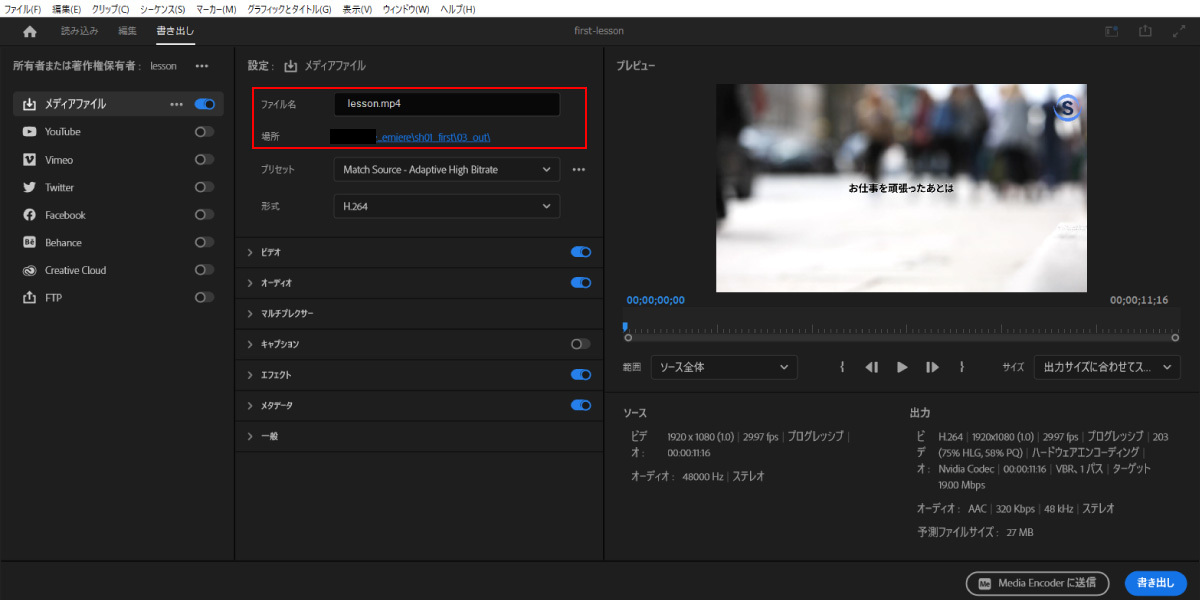Set the in point bracket

(842, 367)
